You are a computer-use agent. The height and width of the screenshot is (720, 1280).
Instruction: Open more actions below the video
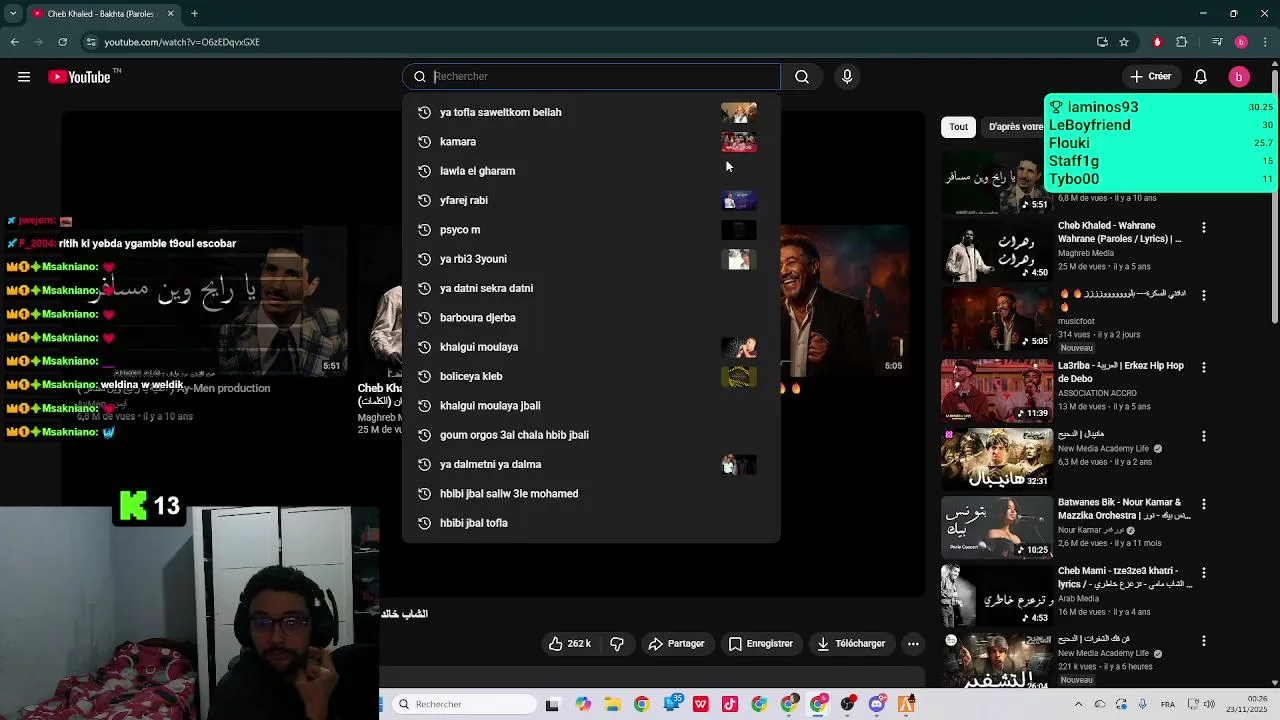(913, 644)
